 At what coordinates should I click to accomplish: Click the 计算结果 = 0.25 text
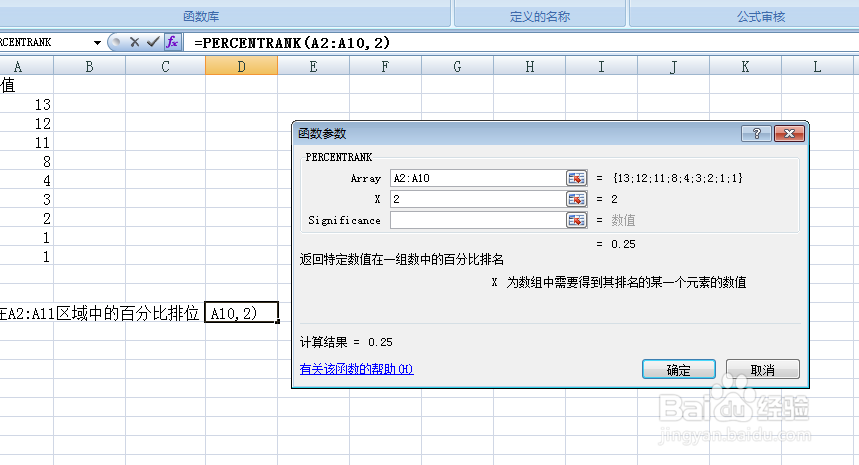coord(346,342)
